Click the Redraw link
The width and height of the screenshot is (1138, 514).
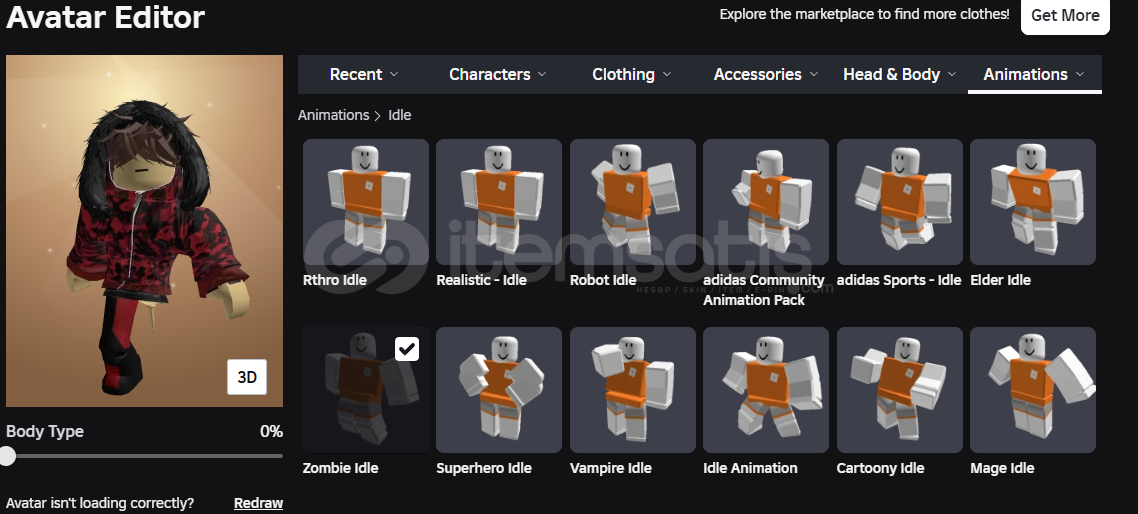pyautogui.click(x=258, y=503)
